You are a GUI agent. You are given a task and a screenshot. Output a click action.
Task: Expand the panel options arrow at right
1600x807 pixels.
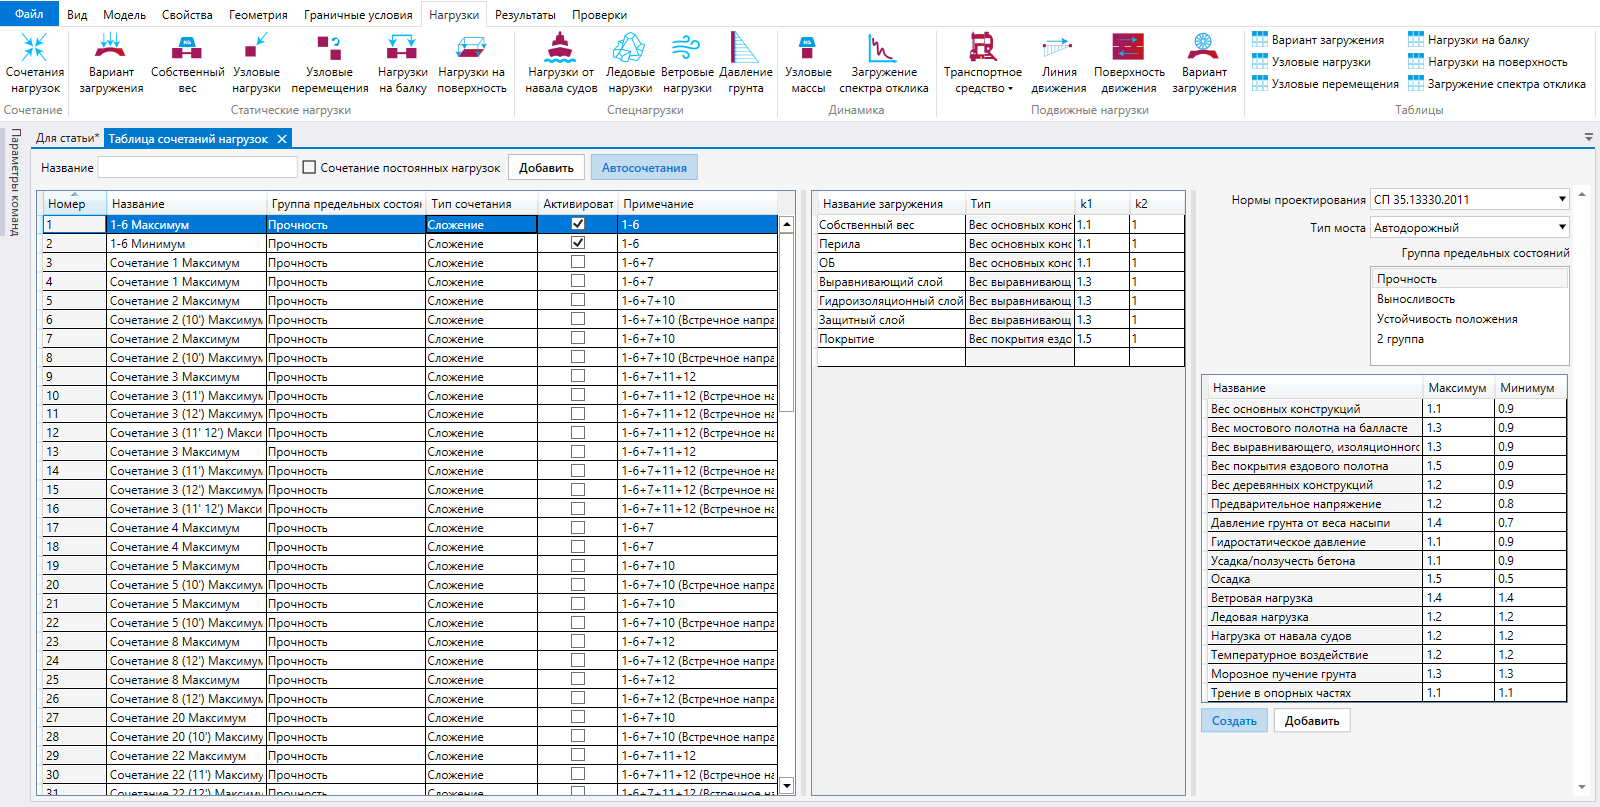coord(1589,137)
